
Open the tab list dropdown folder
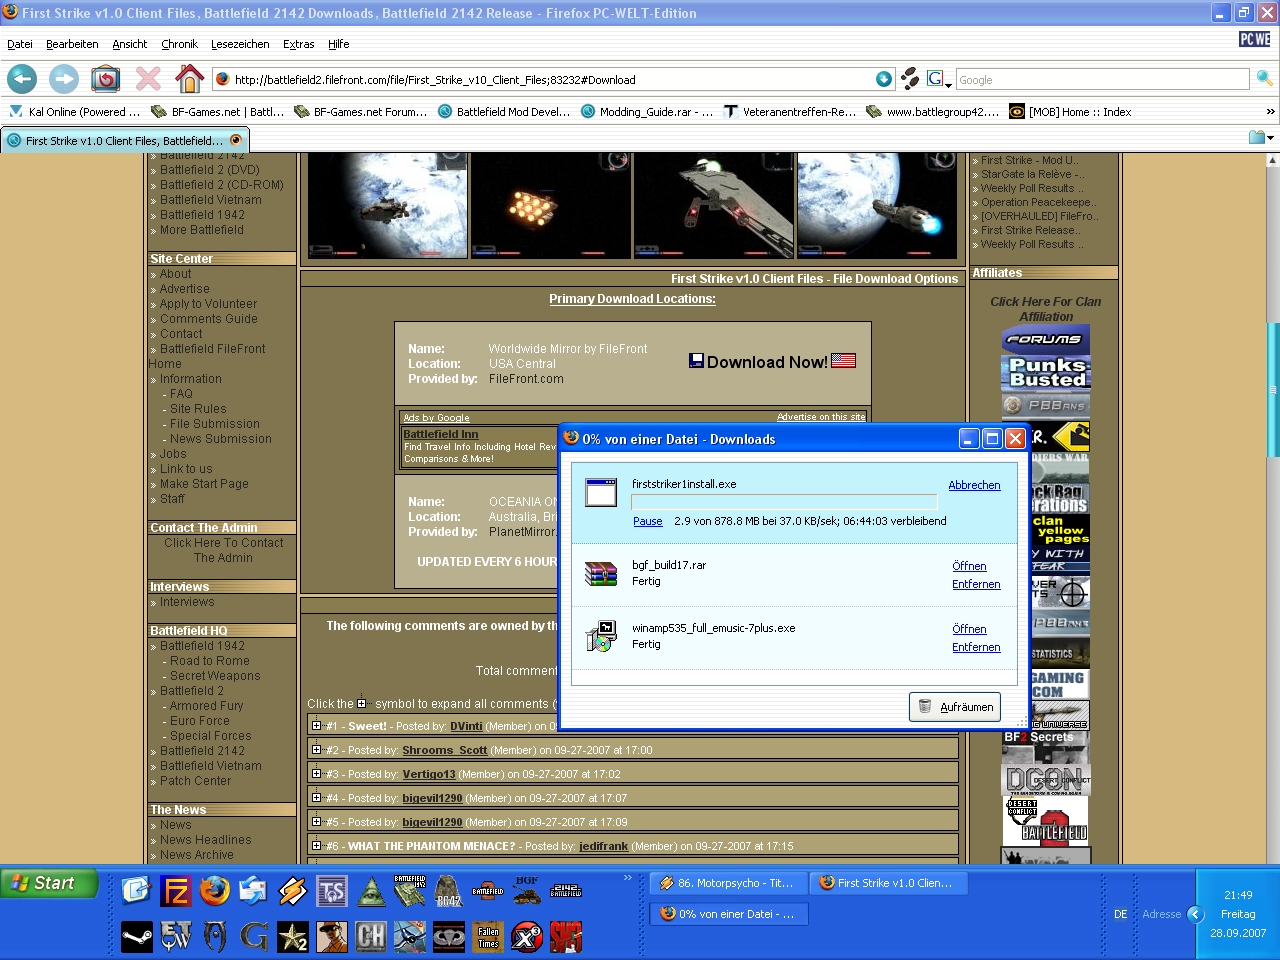coord(1261,137)
